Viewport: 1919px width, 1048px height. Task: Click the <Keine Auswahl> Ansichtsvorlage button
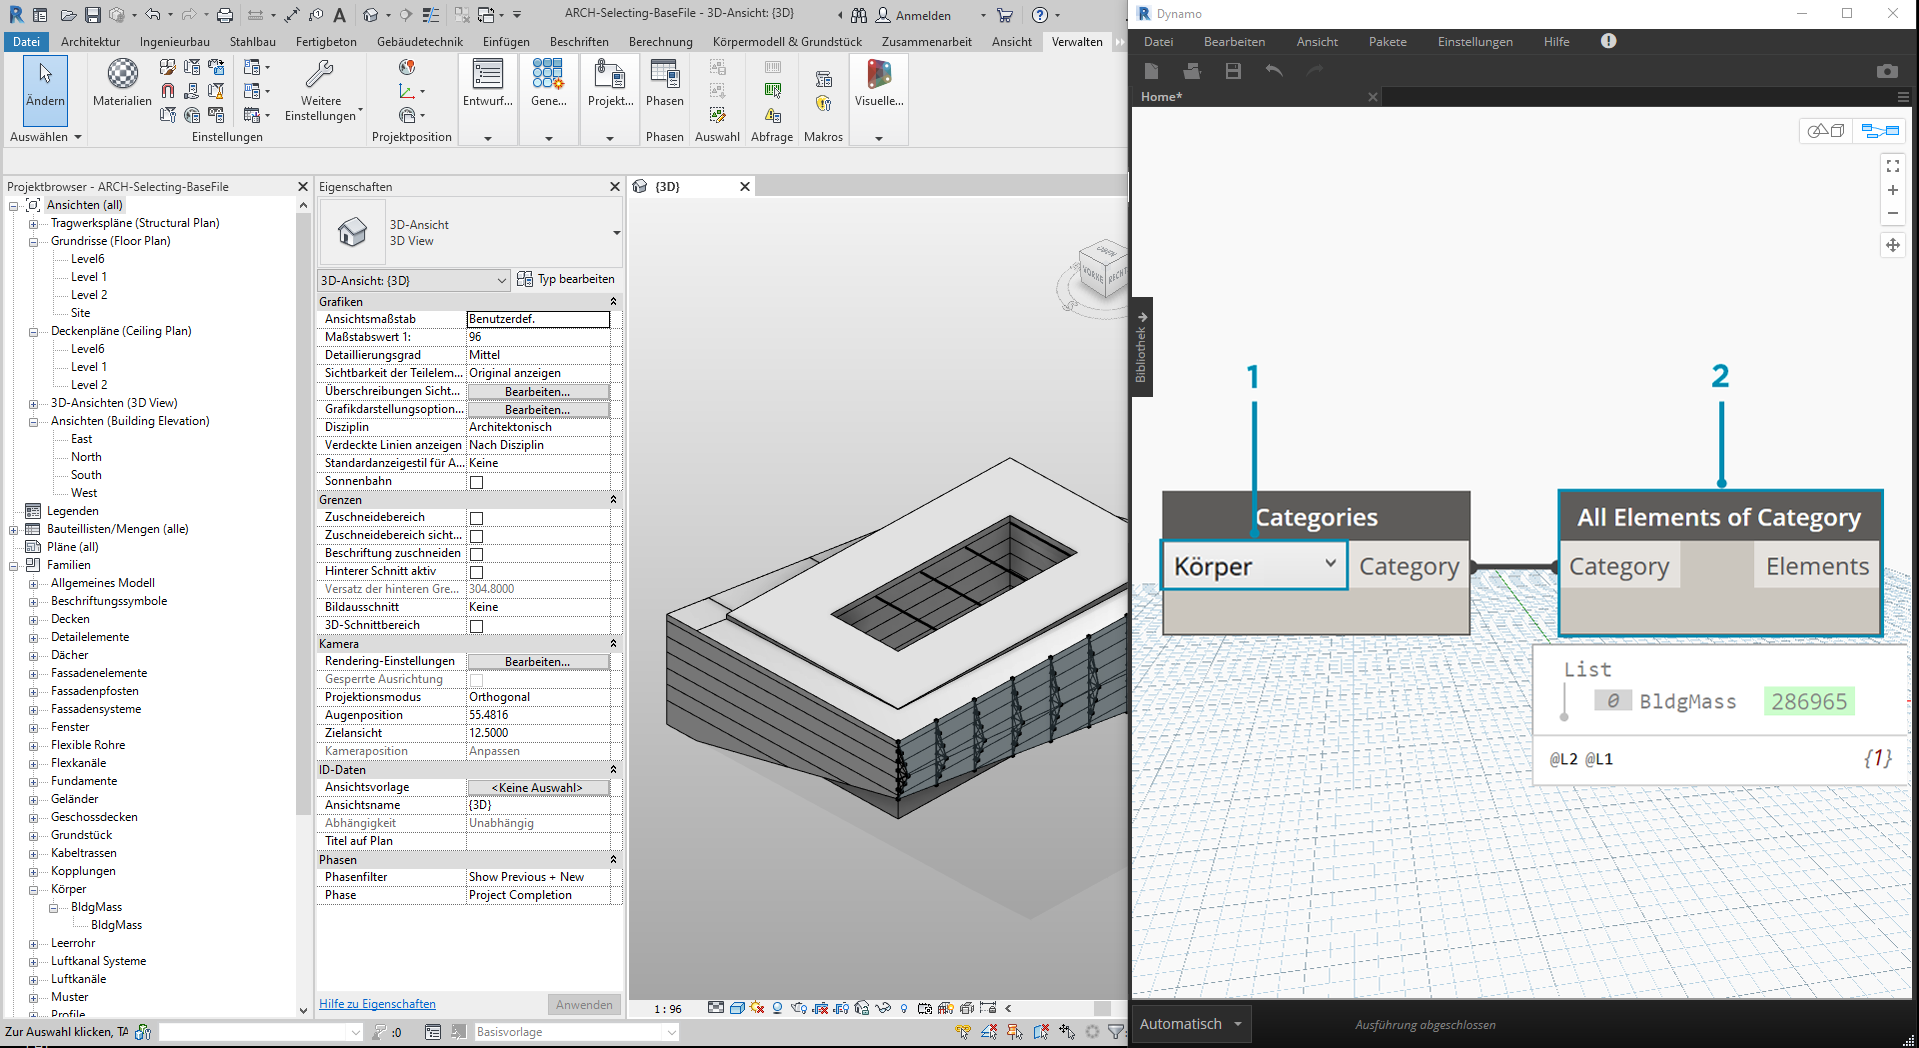click(538, 788)
